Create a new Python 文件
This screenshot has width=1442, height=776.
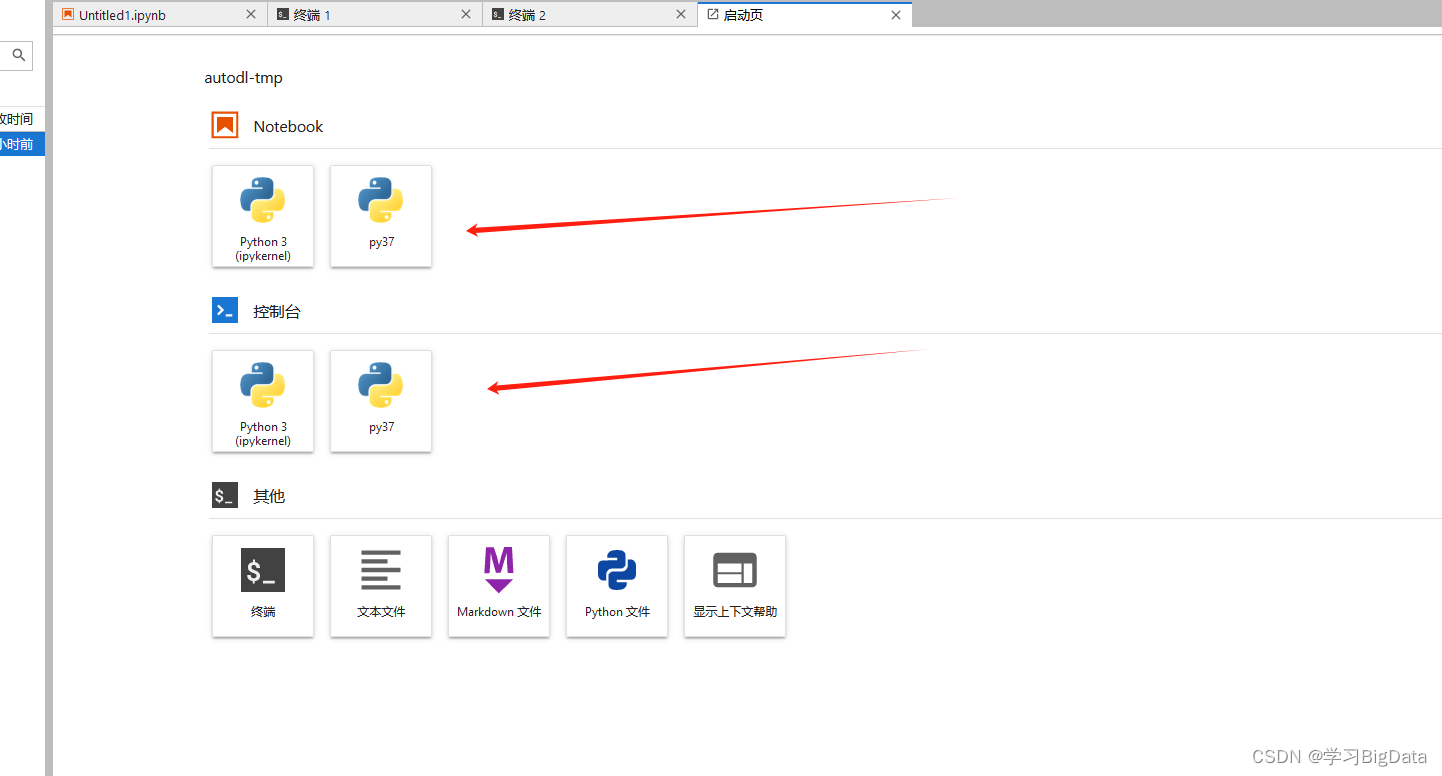(x=617, y=586)
